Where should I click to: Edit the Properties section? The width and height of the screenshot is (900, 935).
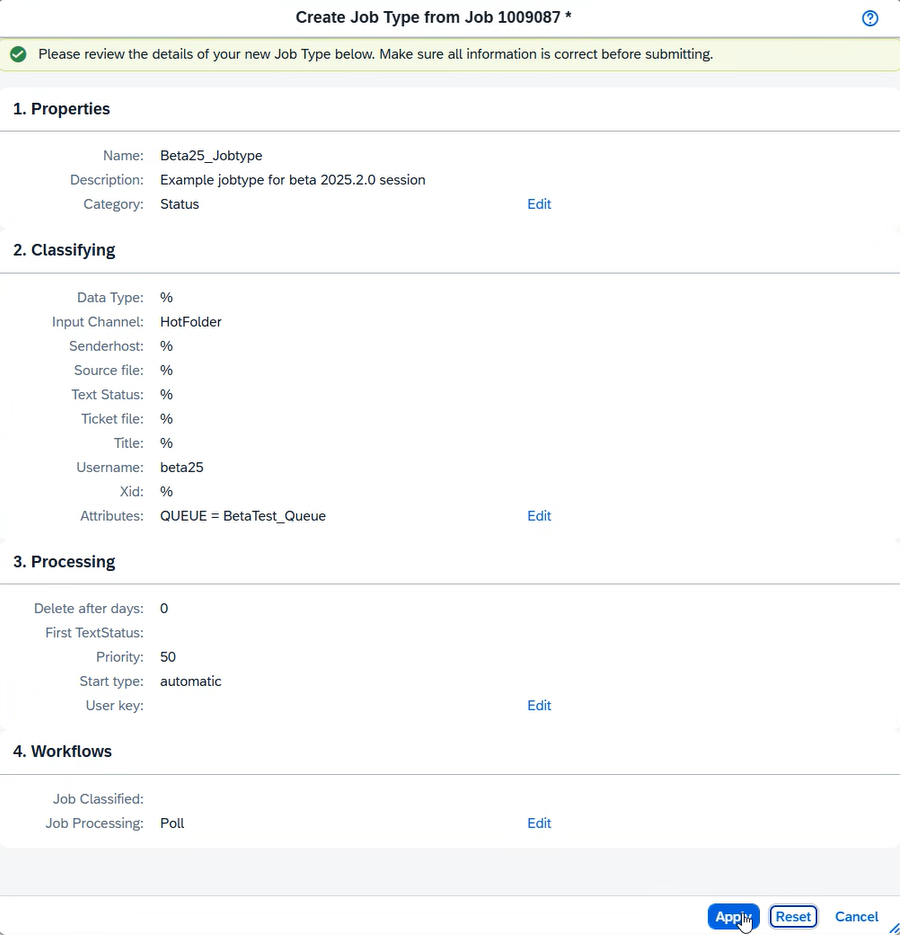(539, 204)
